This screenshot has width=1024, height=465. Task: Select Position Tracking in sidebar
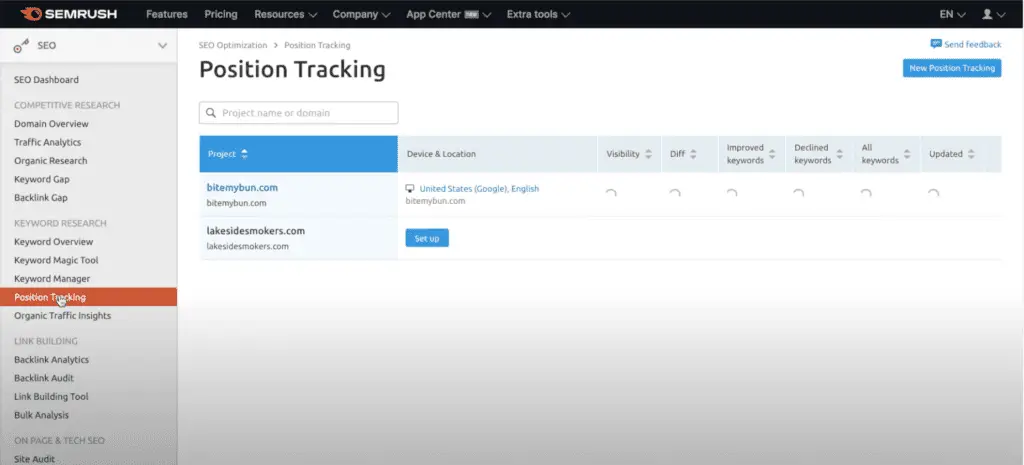click(88, 297)
